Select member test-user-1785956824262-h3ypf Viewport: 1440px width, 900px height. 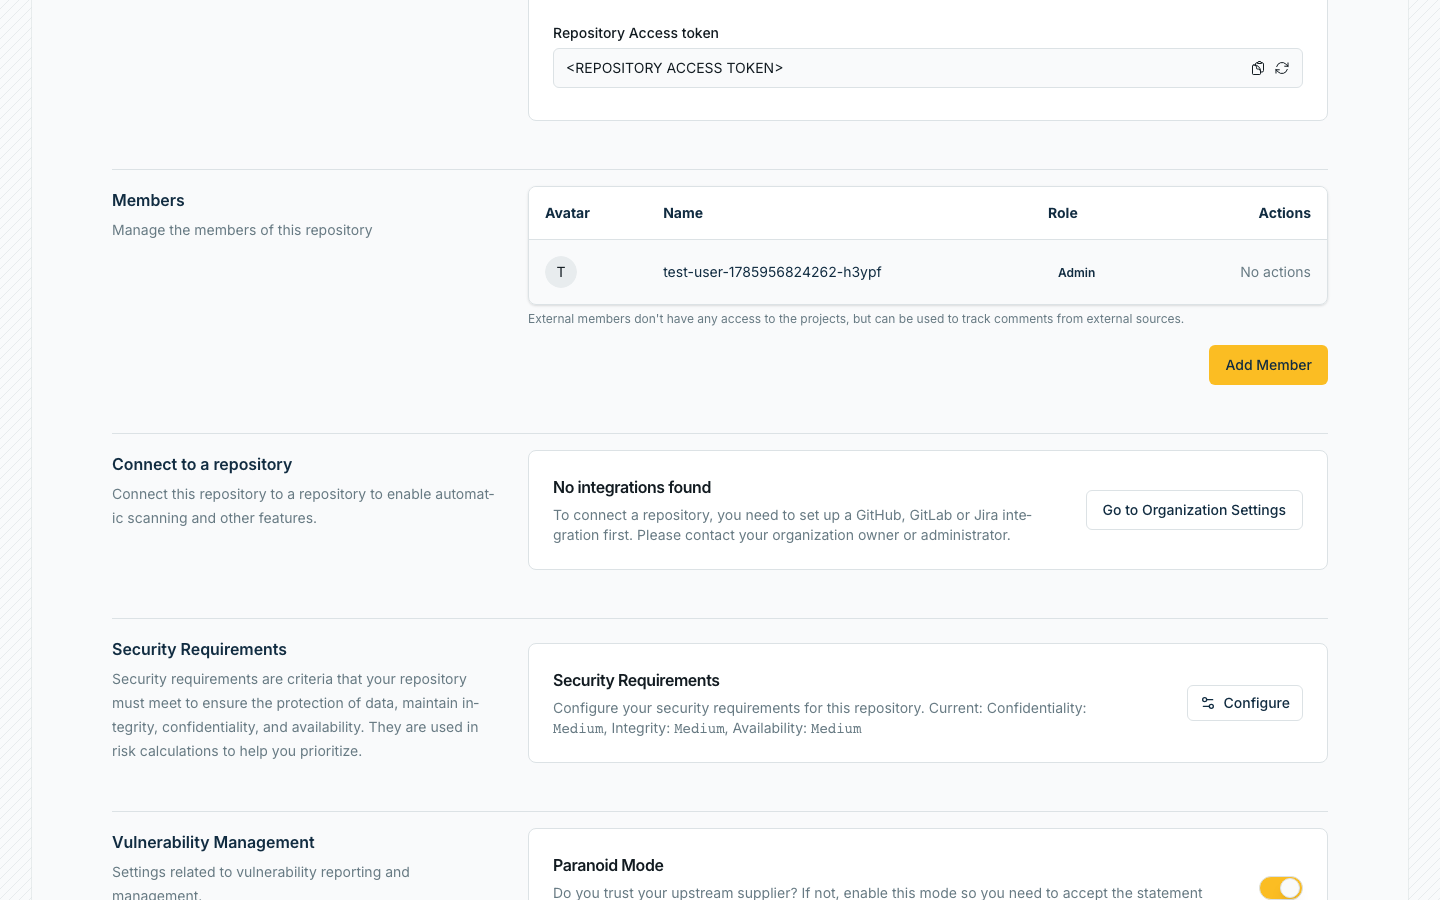(x=772, y=272)
